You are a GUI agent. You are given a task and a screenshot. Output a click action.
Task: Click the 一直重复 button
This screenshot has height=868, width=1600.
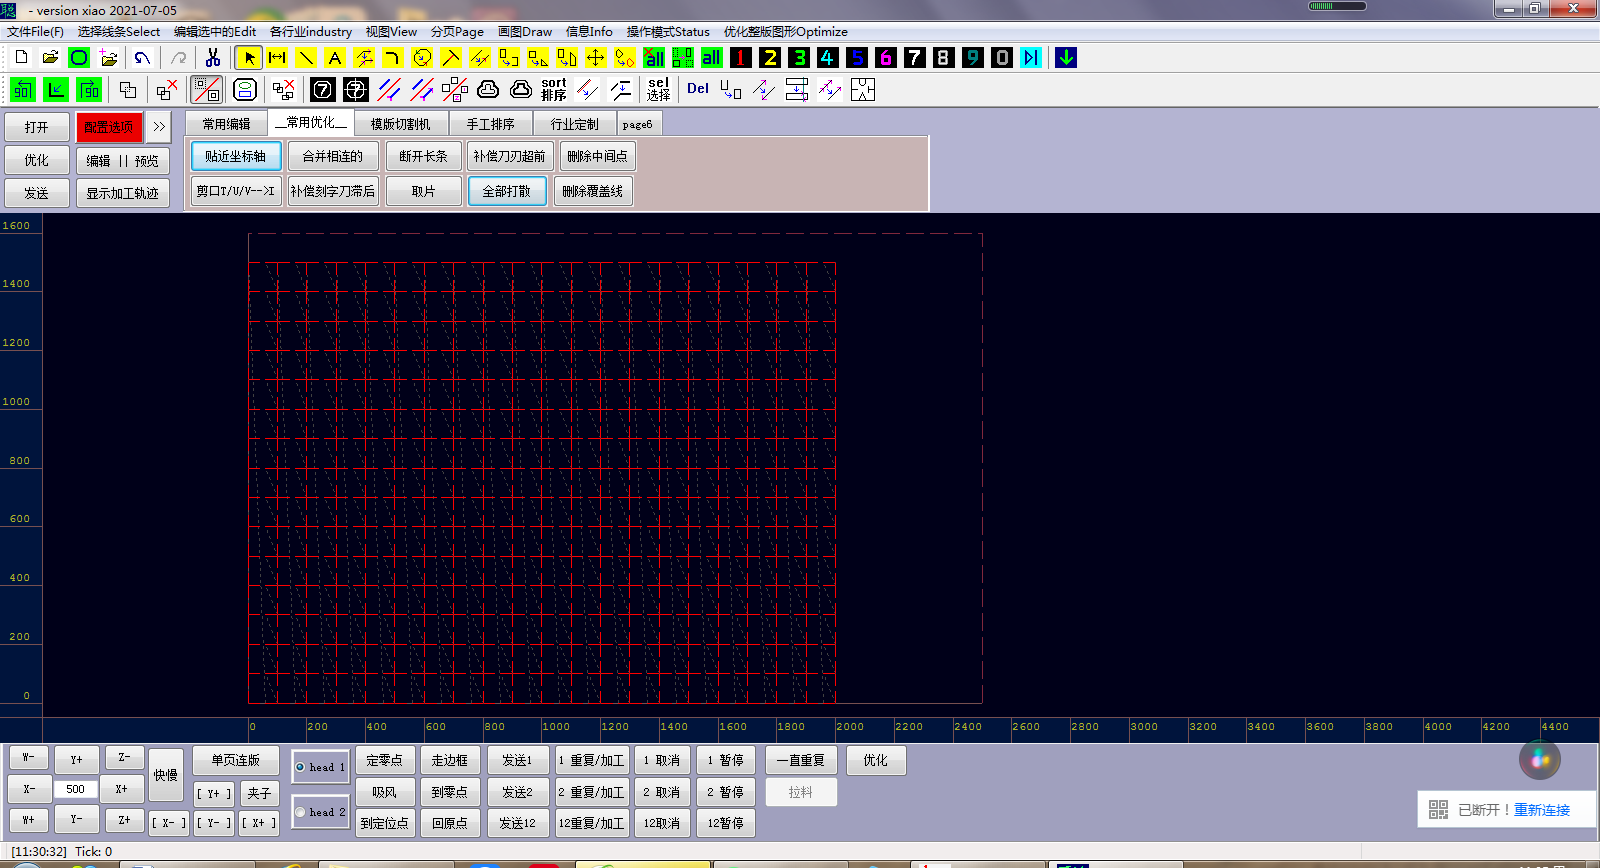[x=801, y=760]
